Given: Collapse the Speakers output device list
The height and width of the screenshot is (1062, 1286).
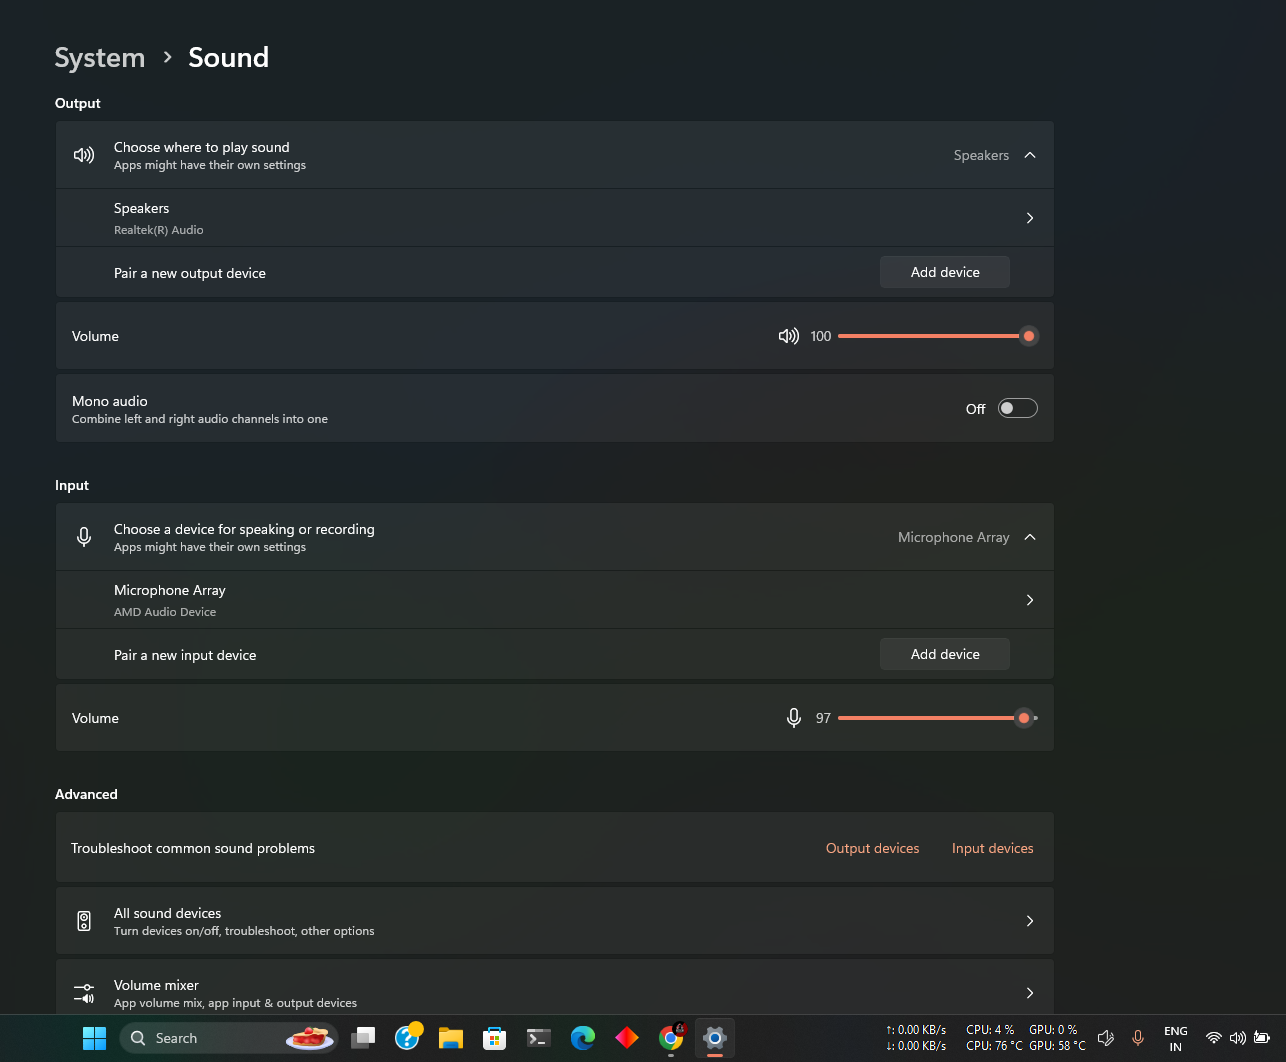Looking at the screenshot, I should click(x=1029, y=155).
